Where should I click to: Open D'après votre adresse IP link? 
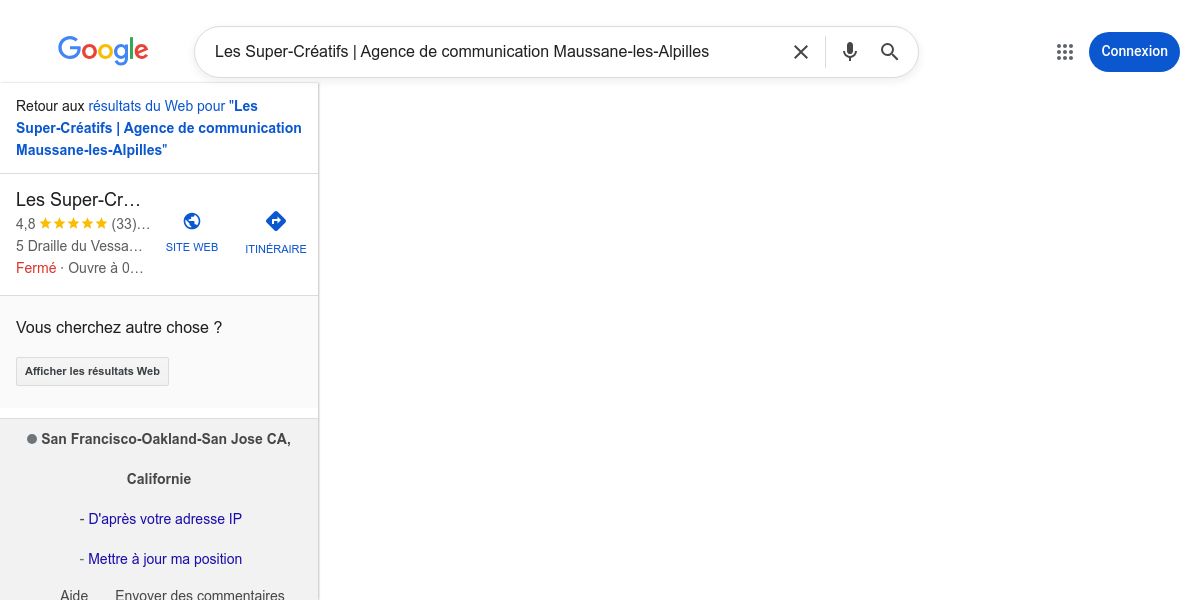point(165,519)
